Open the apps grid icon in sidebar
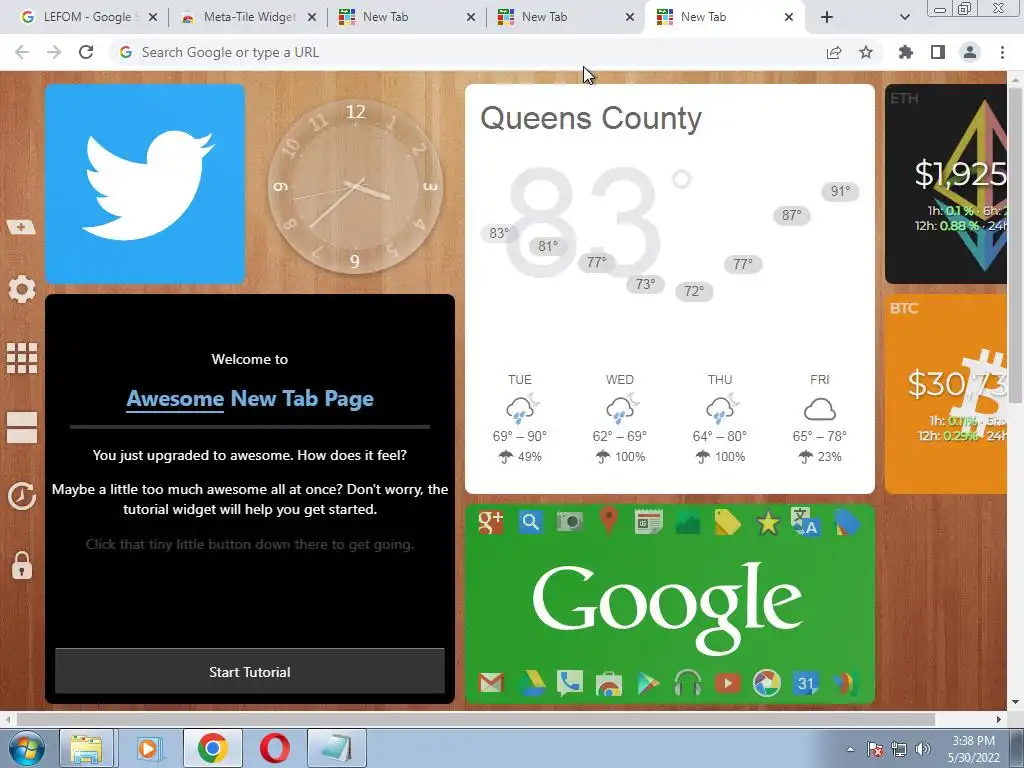Viewport: 1024px width, 768px height. coord(22,358)
